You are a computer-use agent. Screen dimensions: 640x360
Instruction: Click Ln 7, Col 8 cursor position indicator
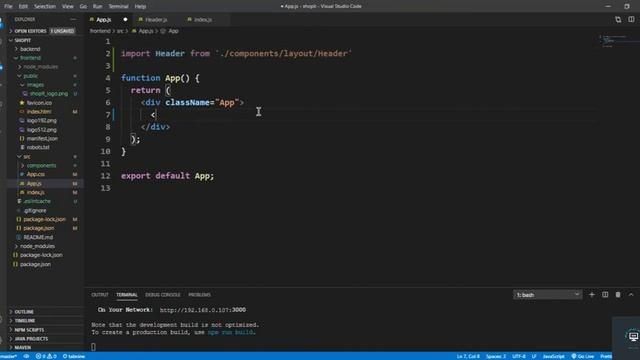[468, 356]
